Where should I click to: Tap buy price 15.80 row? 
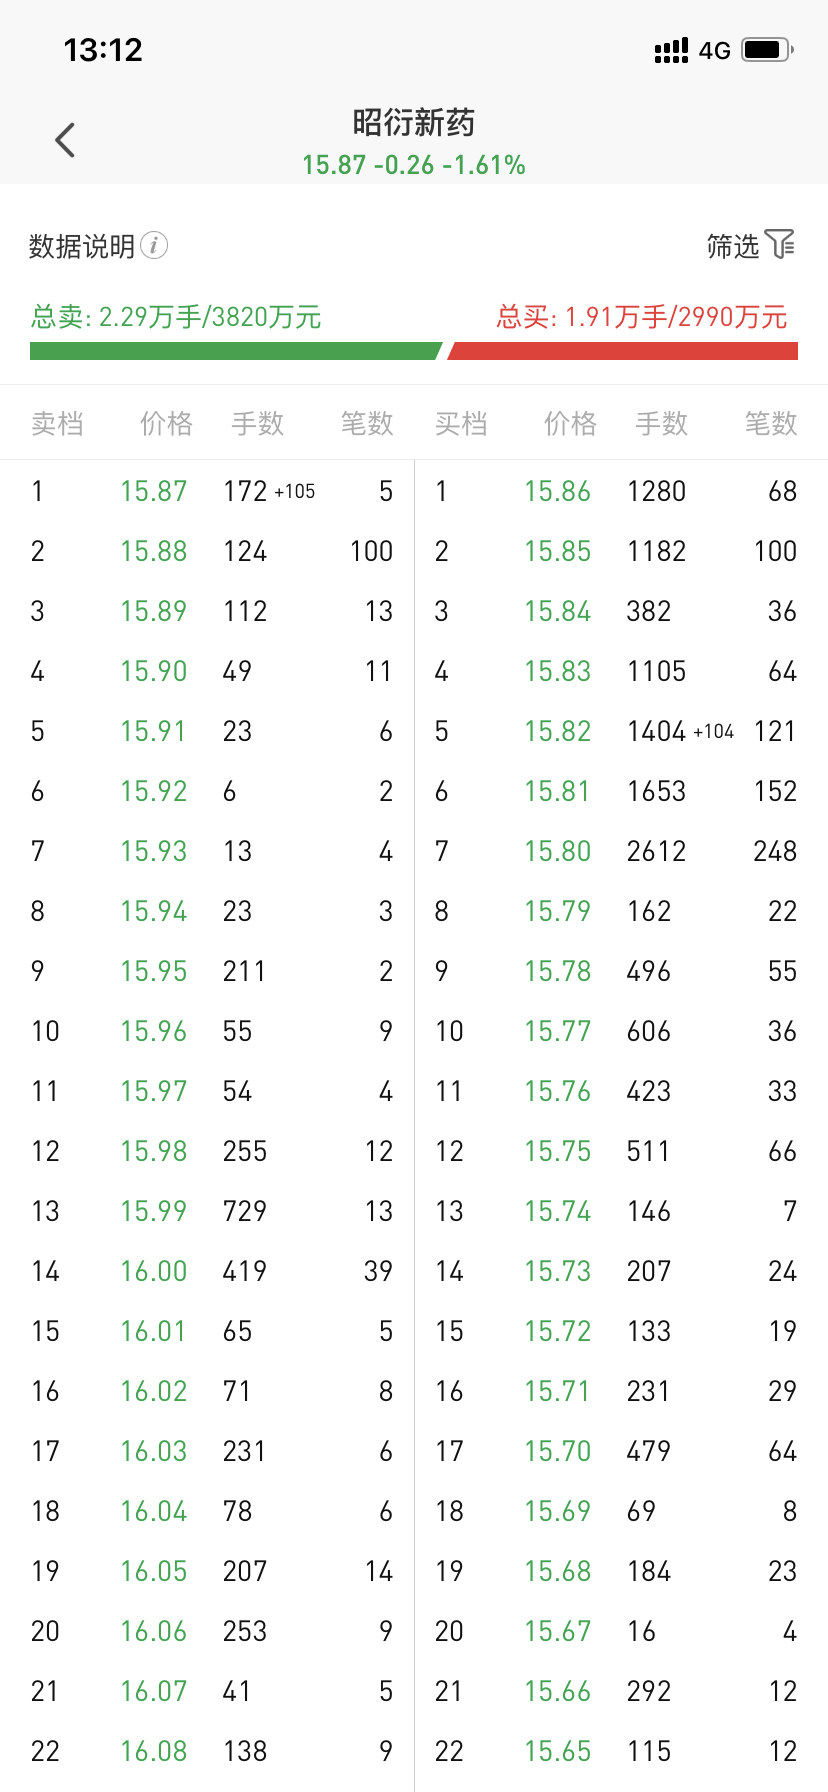click(558, 851)
